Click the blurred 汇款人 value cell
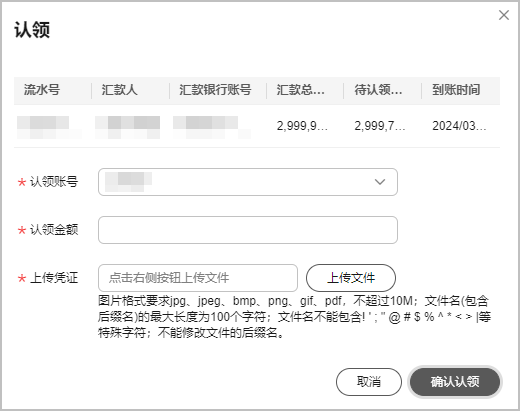 coord(127,127)
